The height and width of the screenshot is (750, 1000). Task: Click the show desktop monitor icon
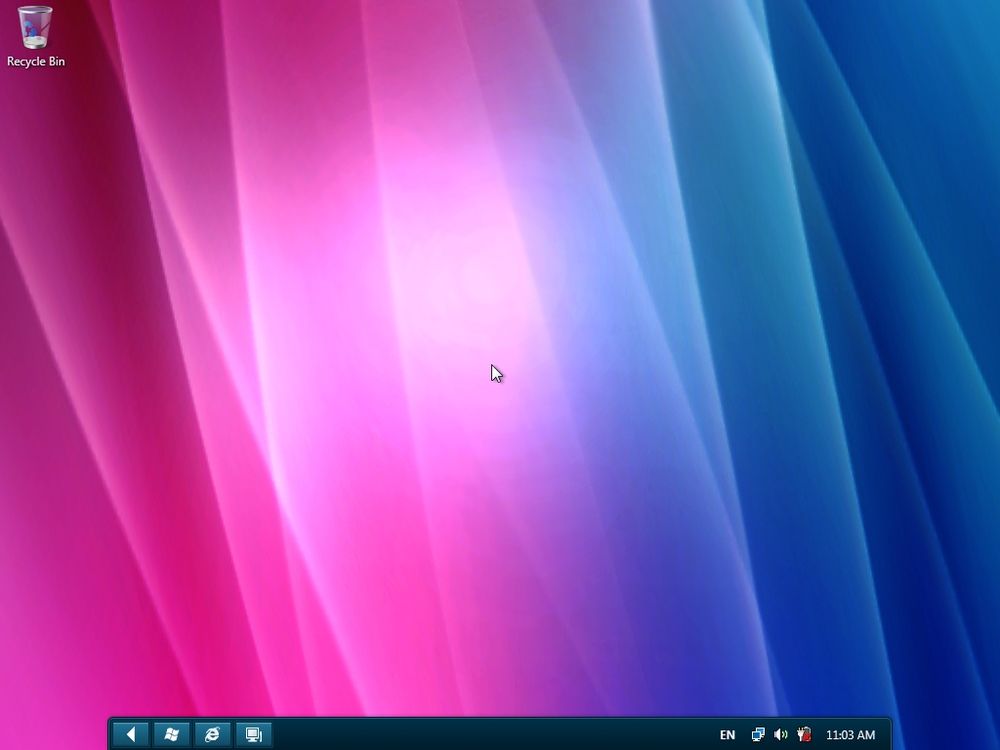coord(254,735)
